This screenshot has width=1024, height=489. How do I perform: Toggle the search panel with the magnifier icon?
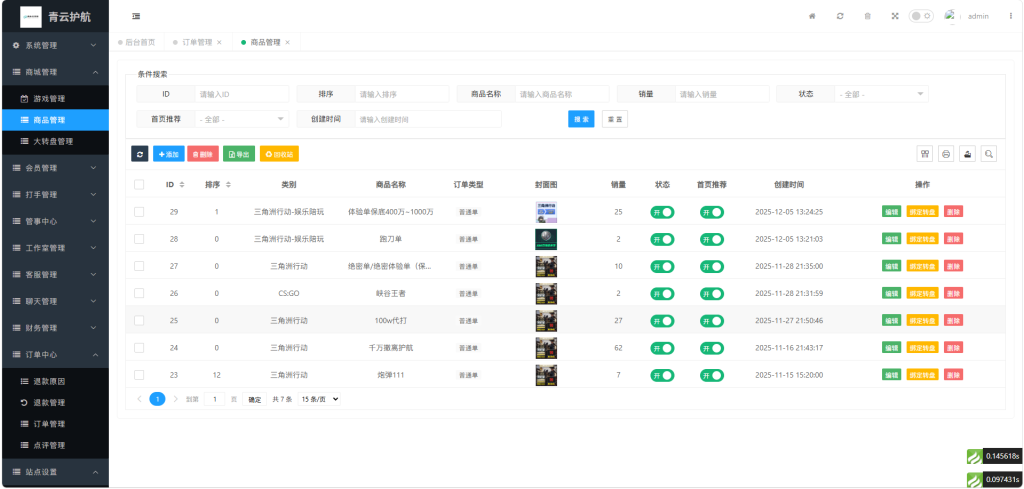(989, 154)
